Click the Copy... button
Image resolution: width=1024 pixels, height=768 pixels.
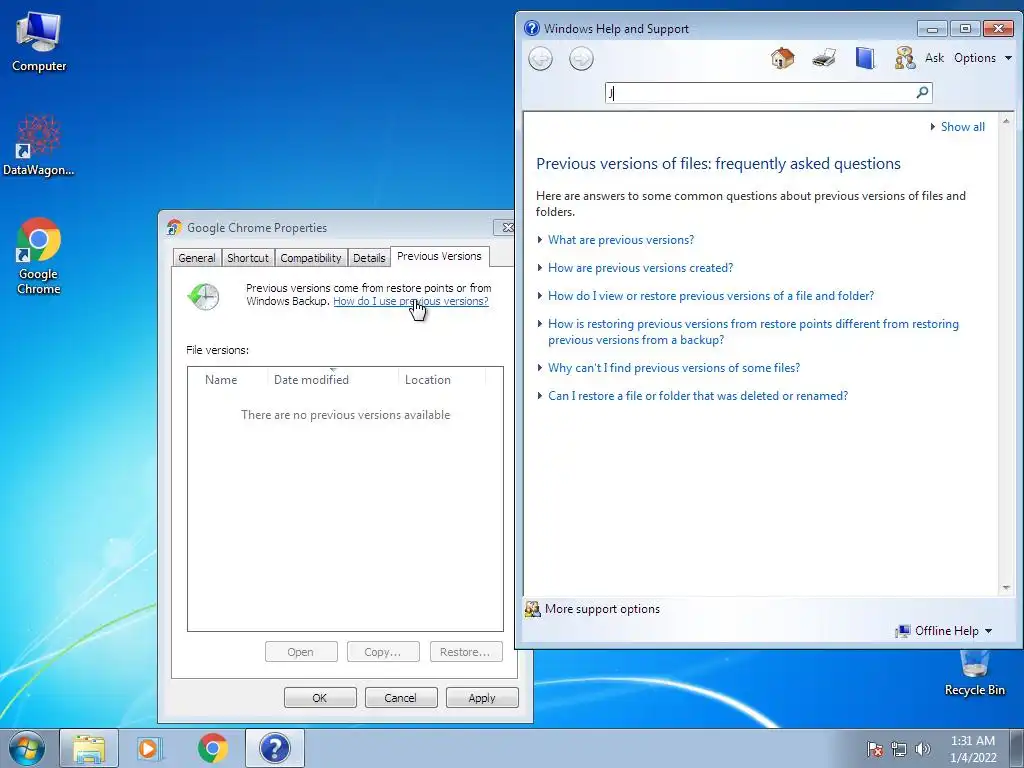(x=383, y=652)
